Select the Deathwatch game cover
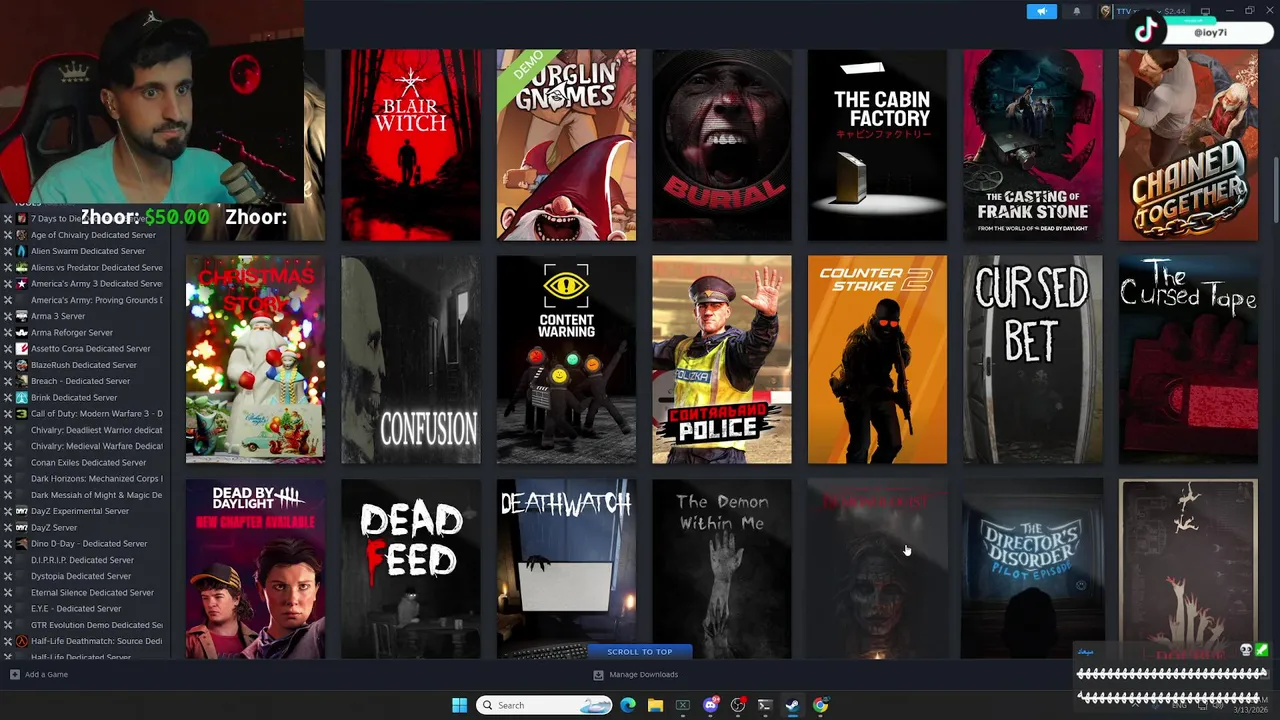Image resolution: width=1280 pixels, height=720 pixels. pos(566,569)
